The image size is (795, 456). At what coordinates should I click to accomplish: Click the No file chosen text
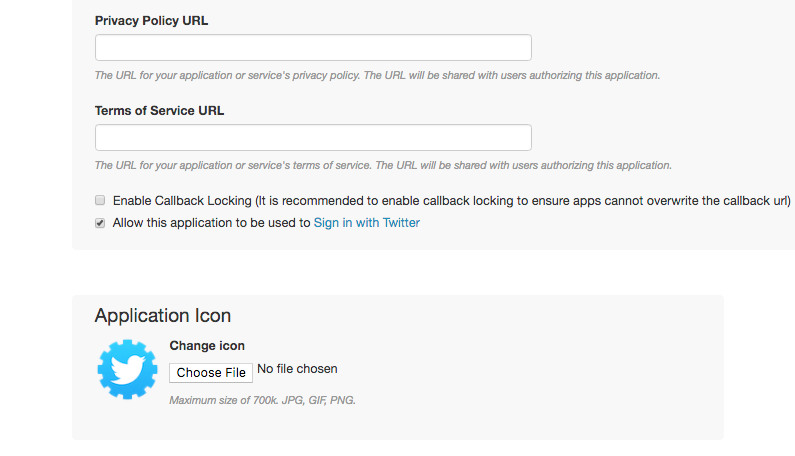pyautogui.click(x=297, y=369)
